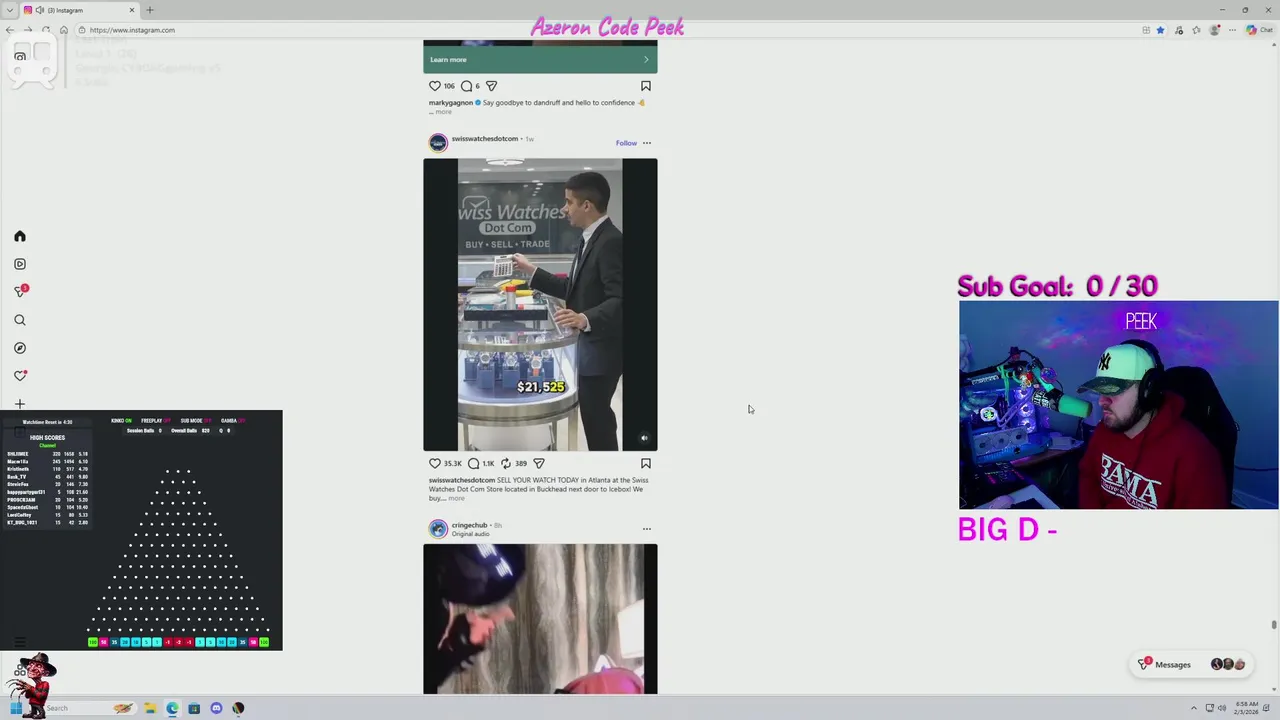Open the Favorites list icon in toolbar
1280x720 pixels.
pyautogui.click(x=1196, y=30)
